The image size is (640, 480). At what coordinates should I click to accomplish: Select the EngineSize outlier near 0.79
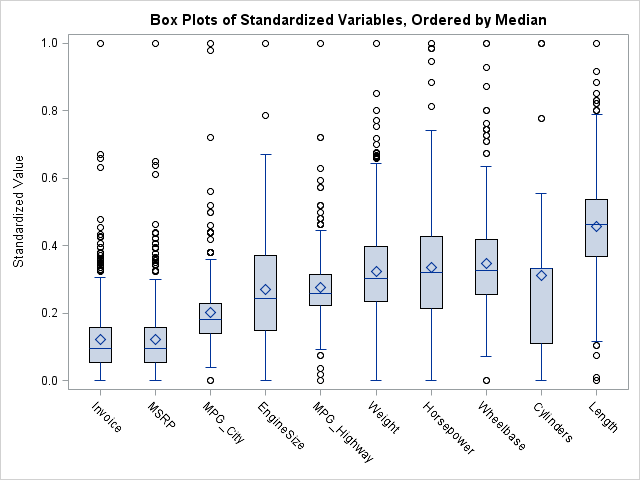tap(265, 115)
